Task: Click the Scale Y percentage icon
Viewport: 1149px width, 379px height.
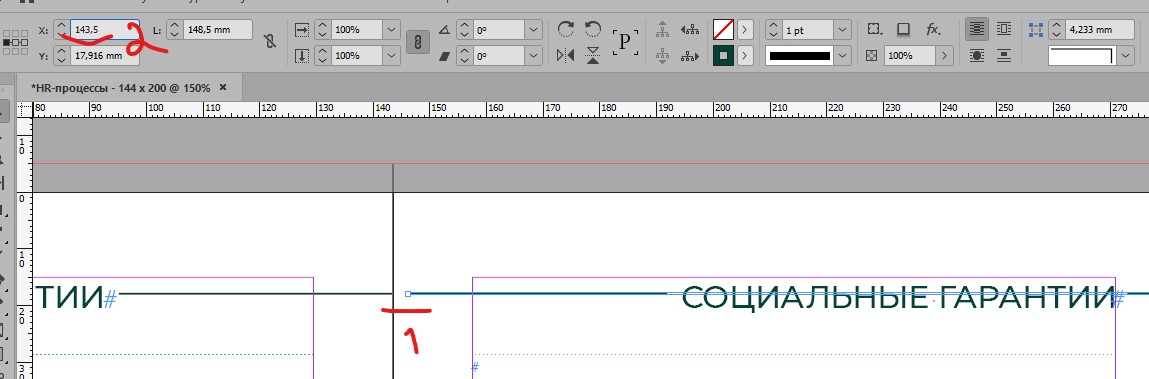Action: (x=302, y=56)
